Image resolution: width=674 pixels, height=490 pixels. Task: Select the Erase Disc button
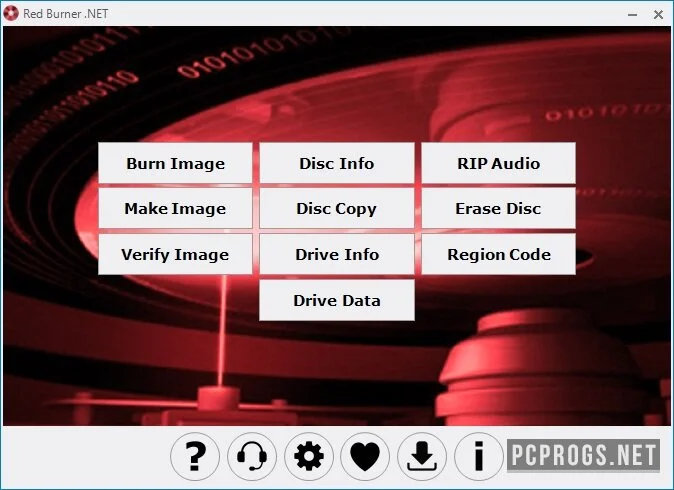point(499,208)
